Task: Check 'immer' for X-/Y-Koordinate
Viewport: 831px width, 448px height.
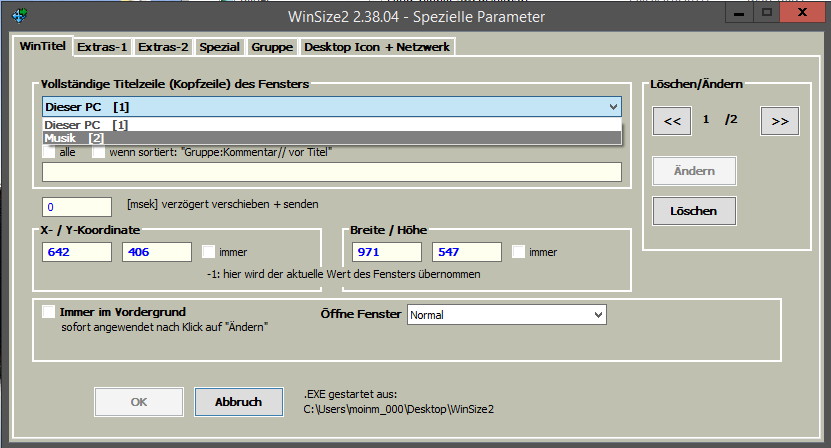Action: [209, 251]
